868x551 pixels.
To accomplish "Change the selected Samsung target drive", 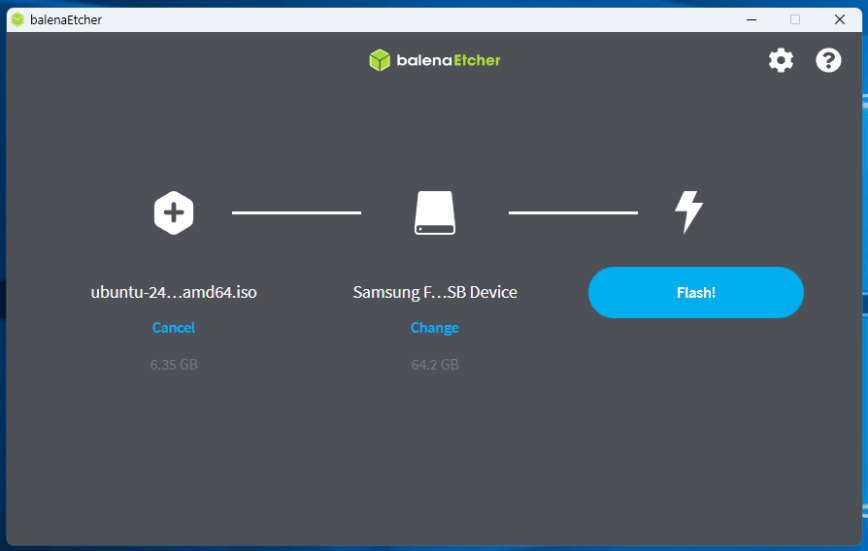I will (x=435, y=328).
